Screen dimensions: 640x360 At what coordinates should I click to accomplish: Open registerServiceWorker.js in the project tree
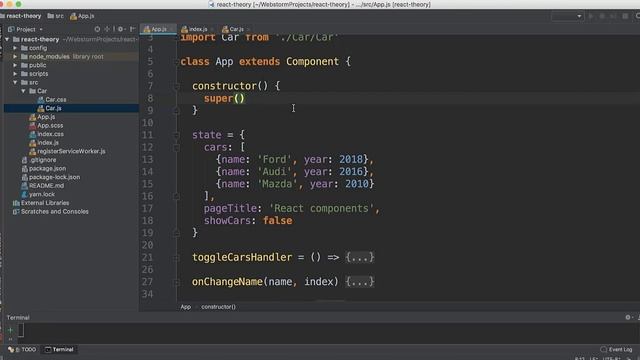(71, 151)
